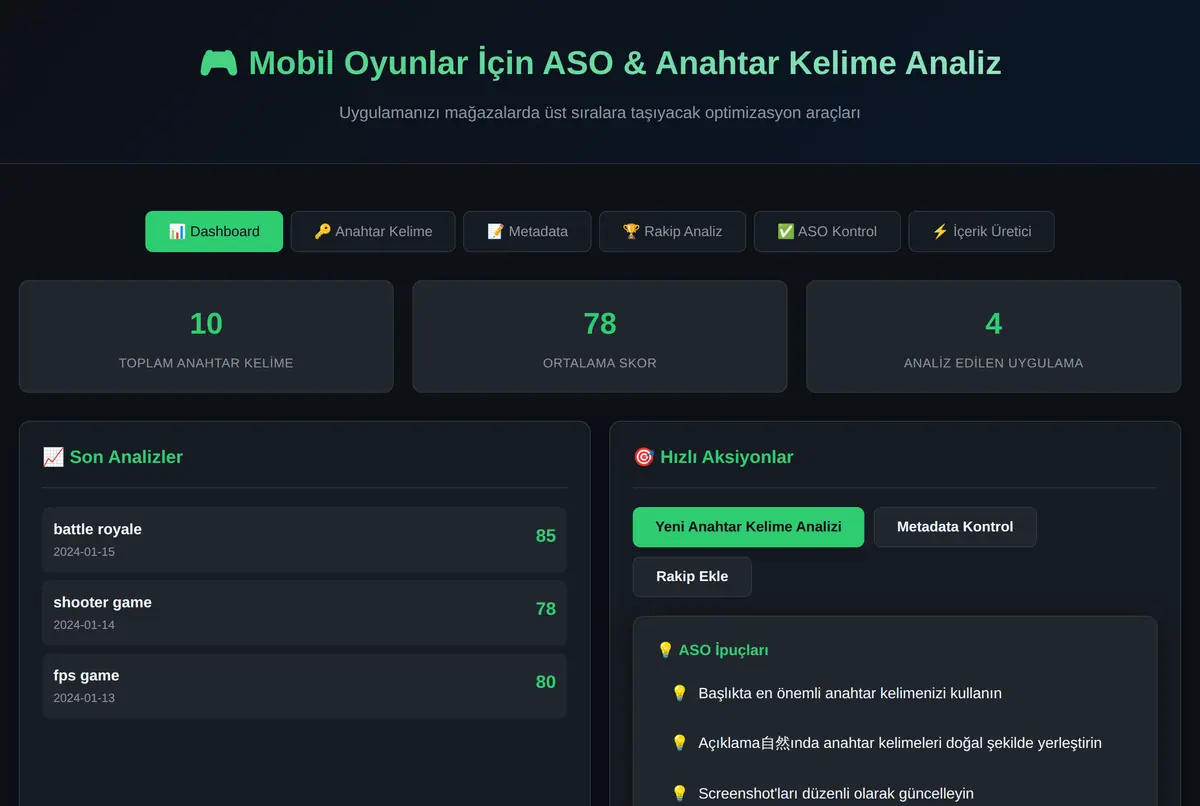The image size is (1200, 806).
Task: Click Yeni Anahtar Kelime Analizi button
Action: [748, 527]
